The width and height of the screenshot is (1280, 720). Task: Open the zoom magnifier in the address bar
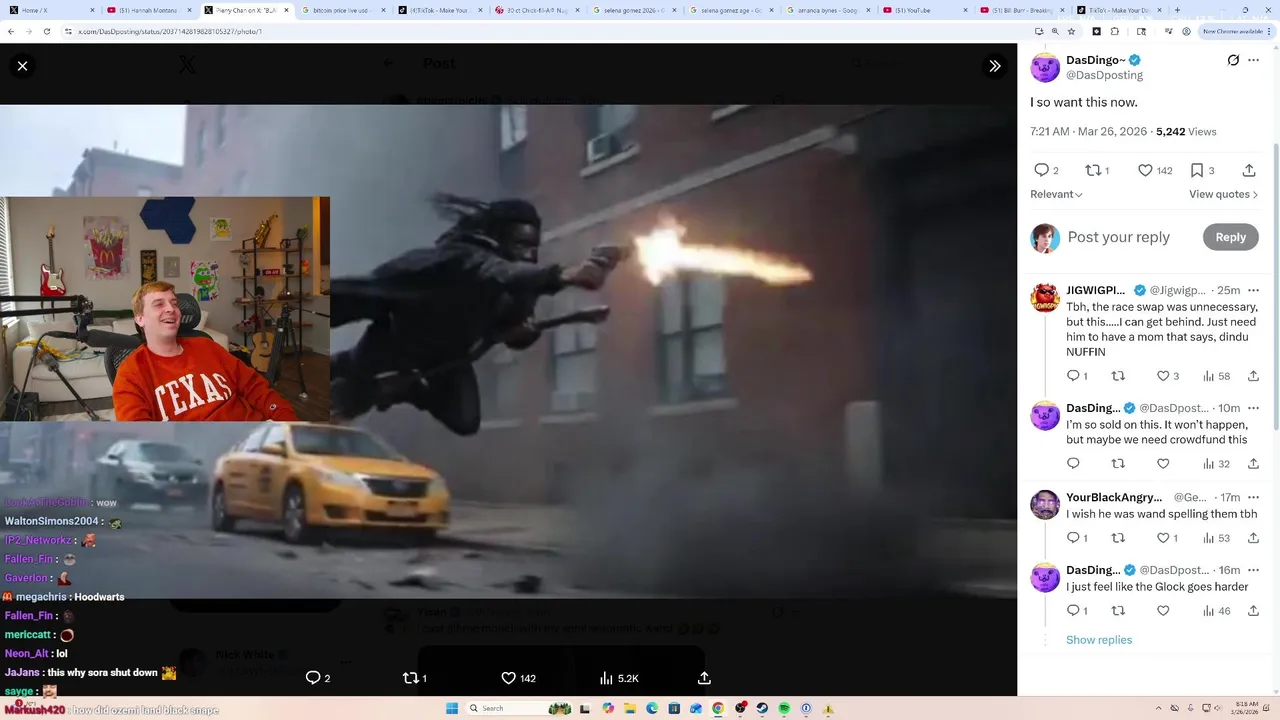coord(1055,31)
